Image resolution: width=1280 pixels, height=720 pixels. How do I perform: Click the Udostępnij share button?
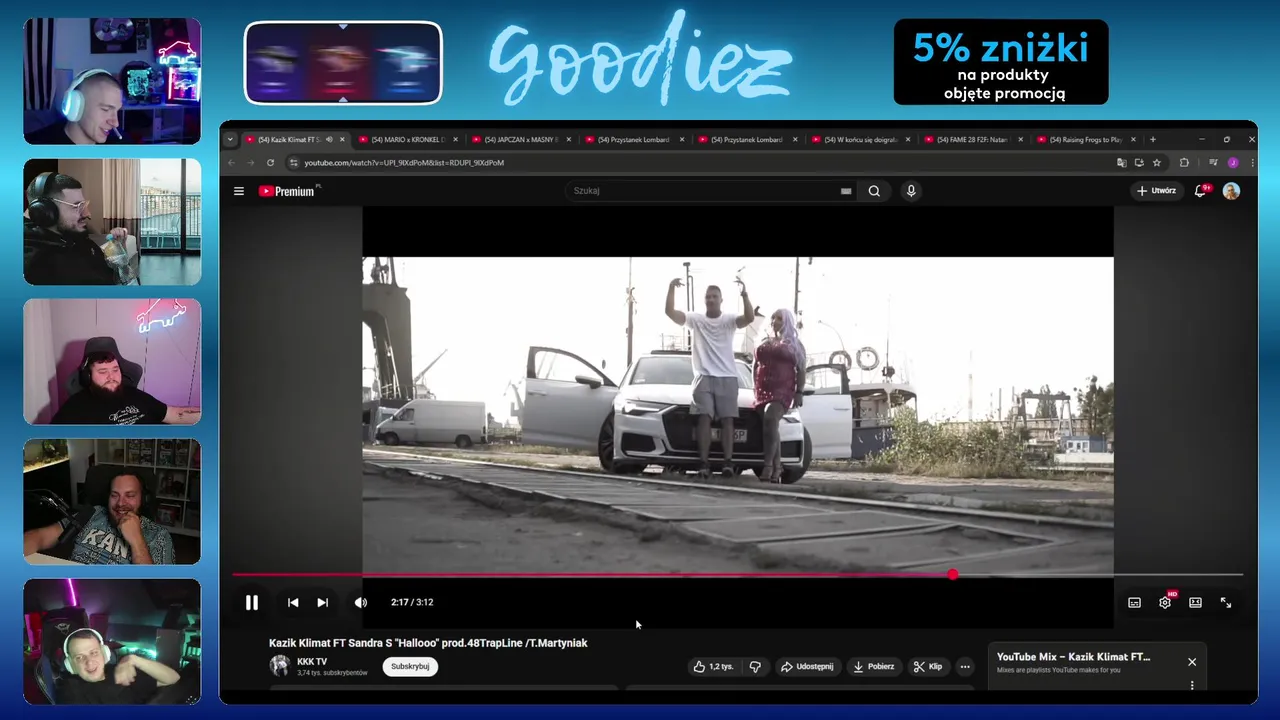point(806,667)
